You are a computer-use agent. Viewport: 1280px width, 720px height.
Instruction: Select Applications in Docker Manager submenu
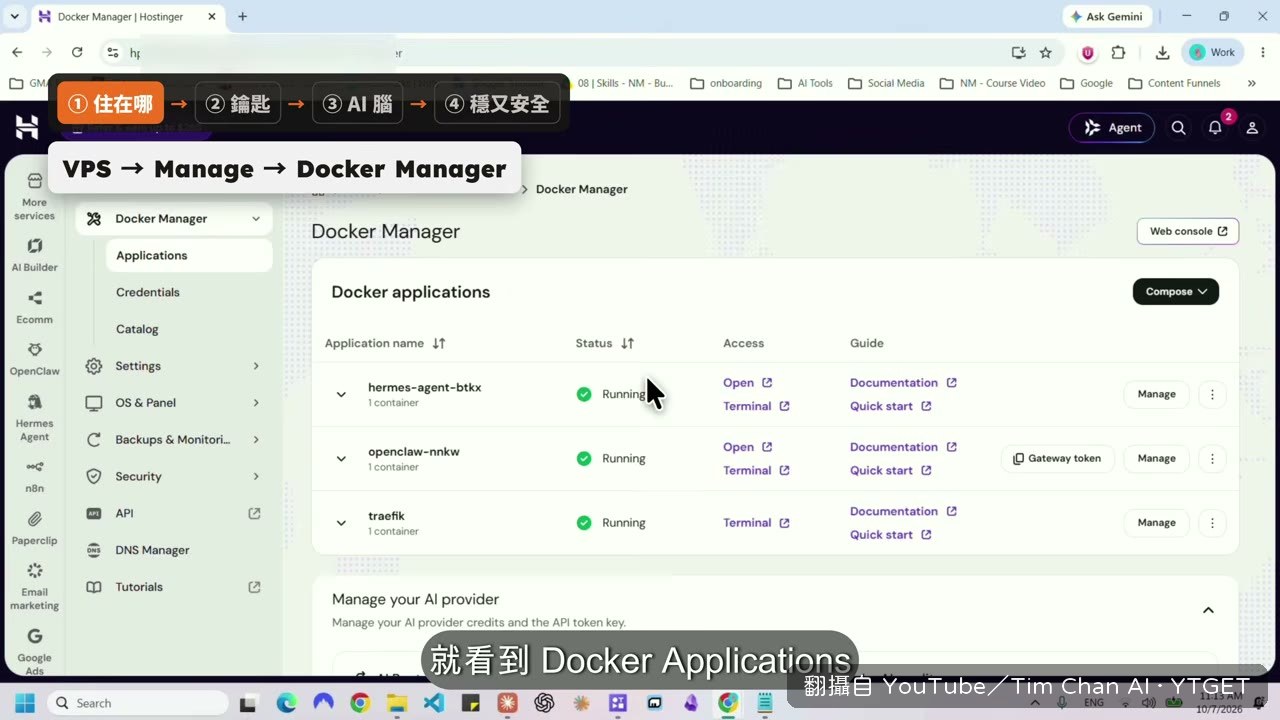189,255
